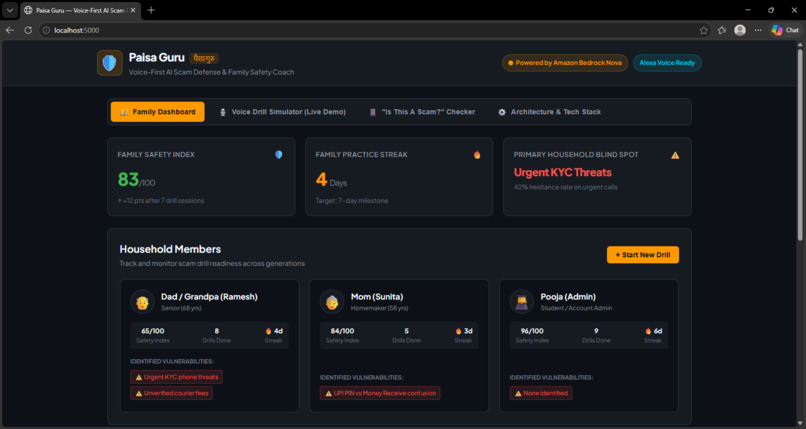Click the Hindi name badge next to Paisa Guru

click(x=204, y=58)
